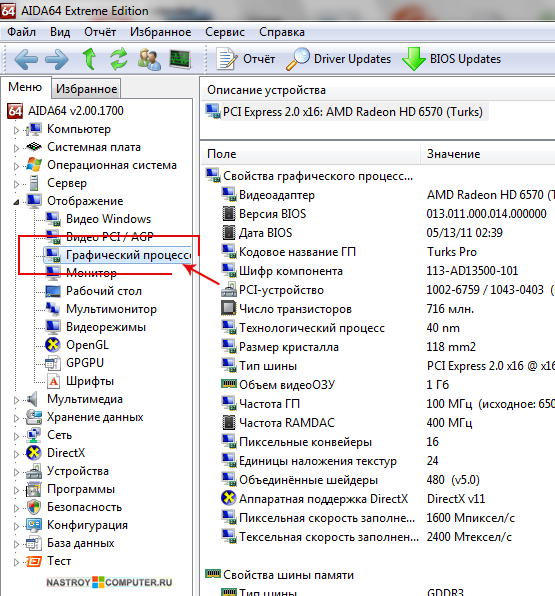Open the system monitor chart icon

[180, 59]
